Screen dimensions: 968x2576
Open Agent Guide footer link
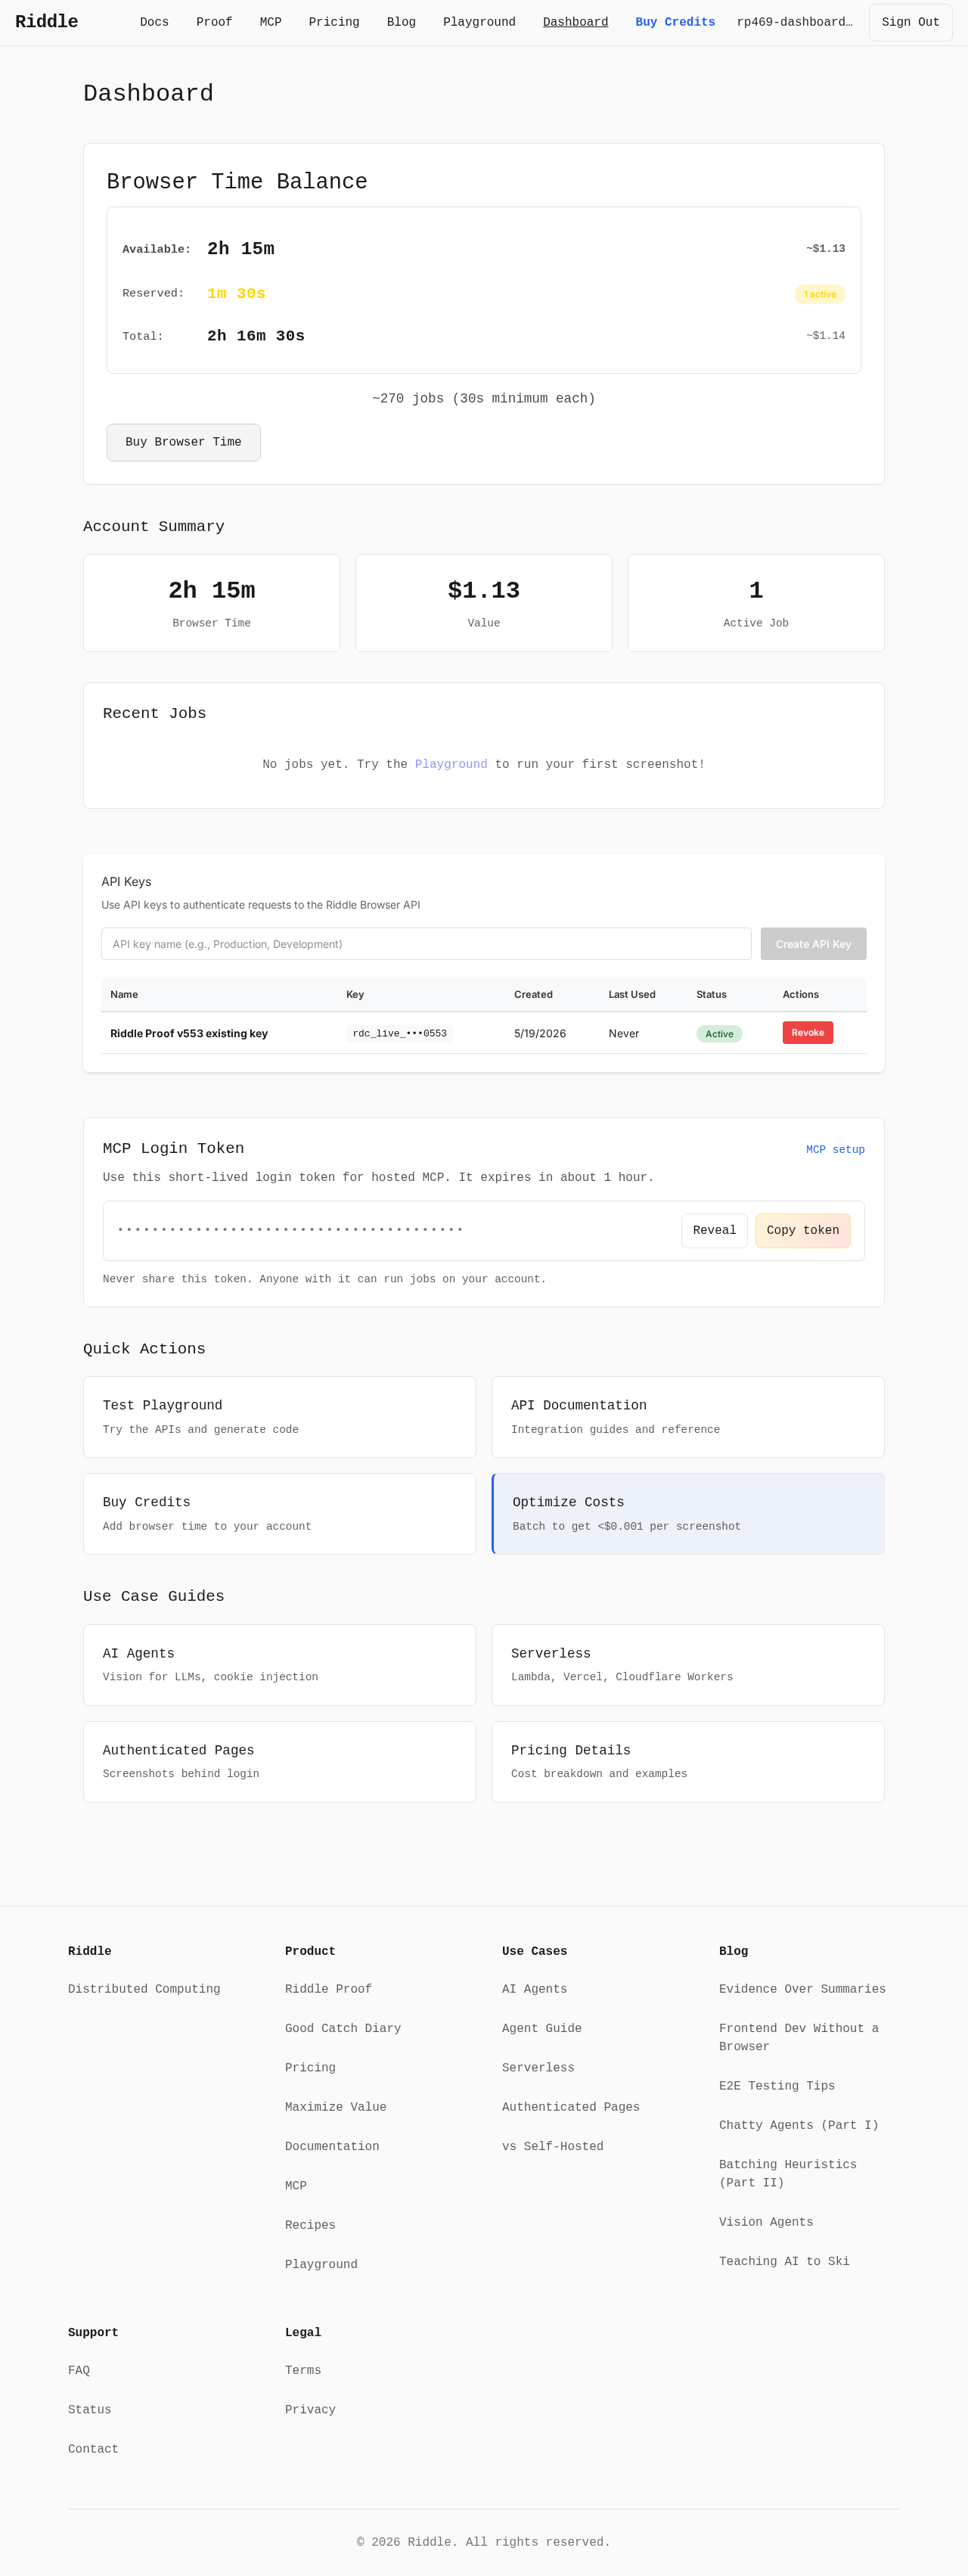[x=542, y=2028]
